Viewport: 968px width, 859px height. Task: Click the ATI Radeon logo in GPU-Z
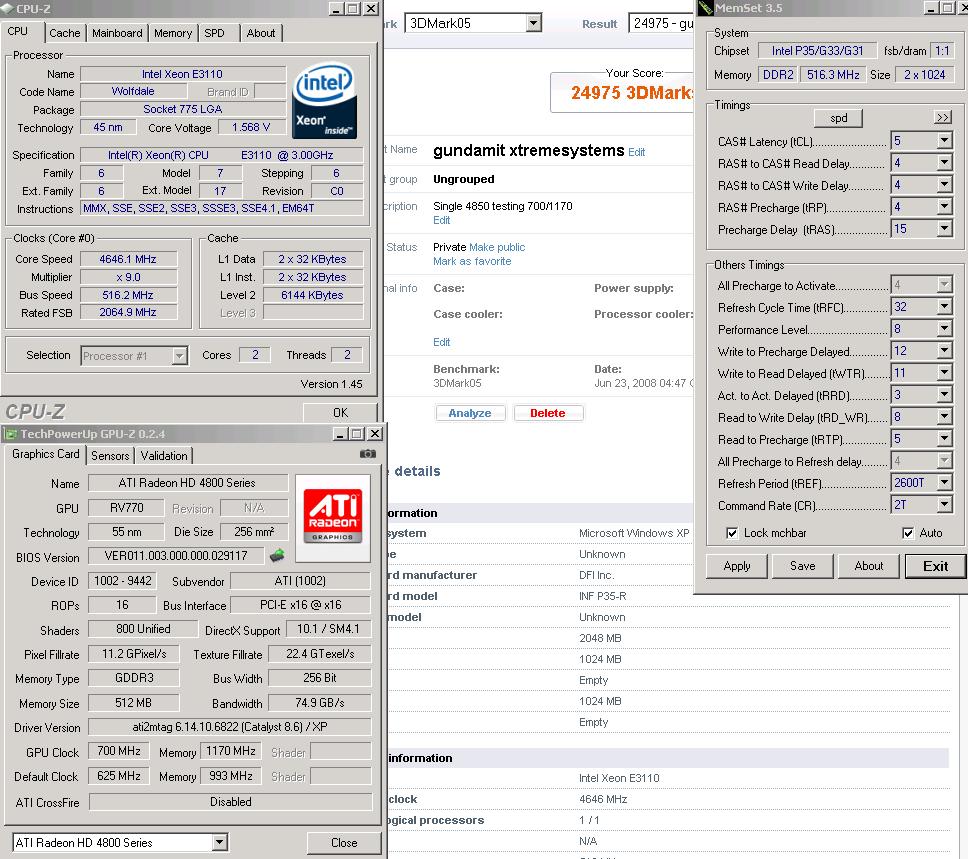point(333,516)
